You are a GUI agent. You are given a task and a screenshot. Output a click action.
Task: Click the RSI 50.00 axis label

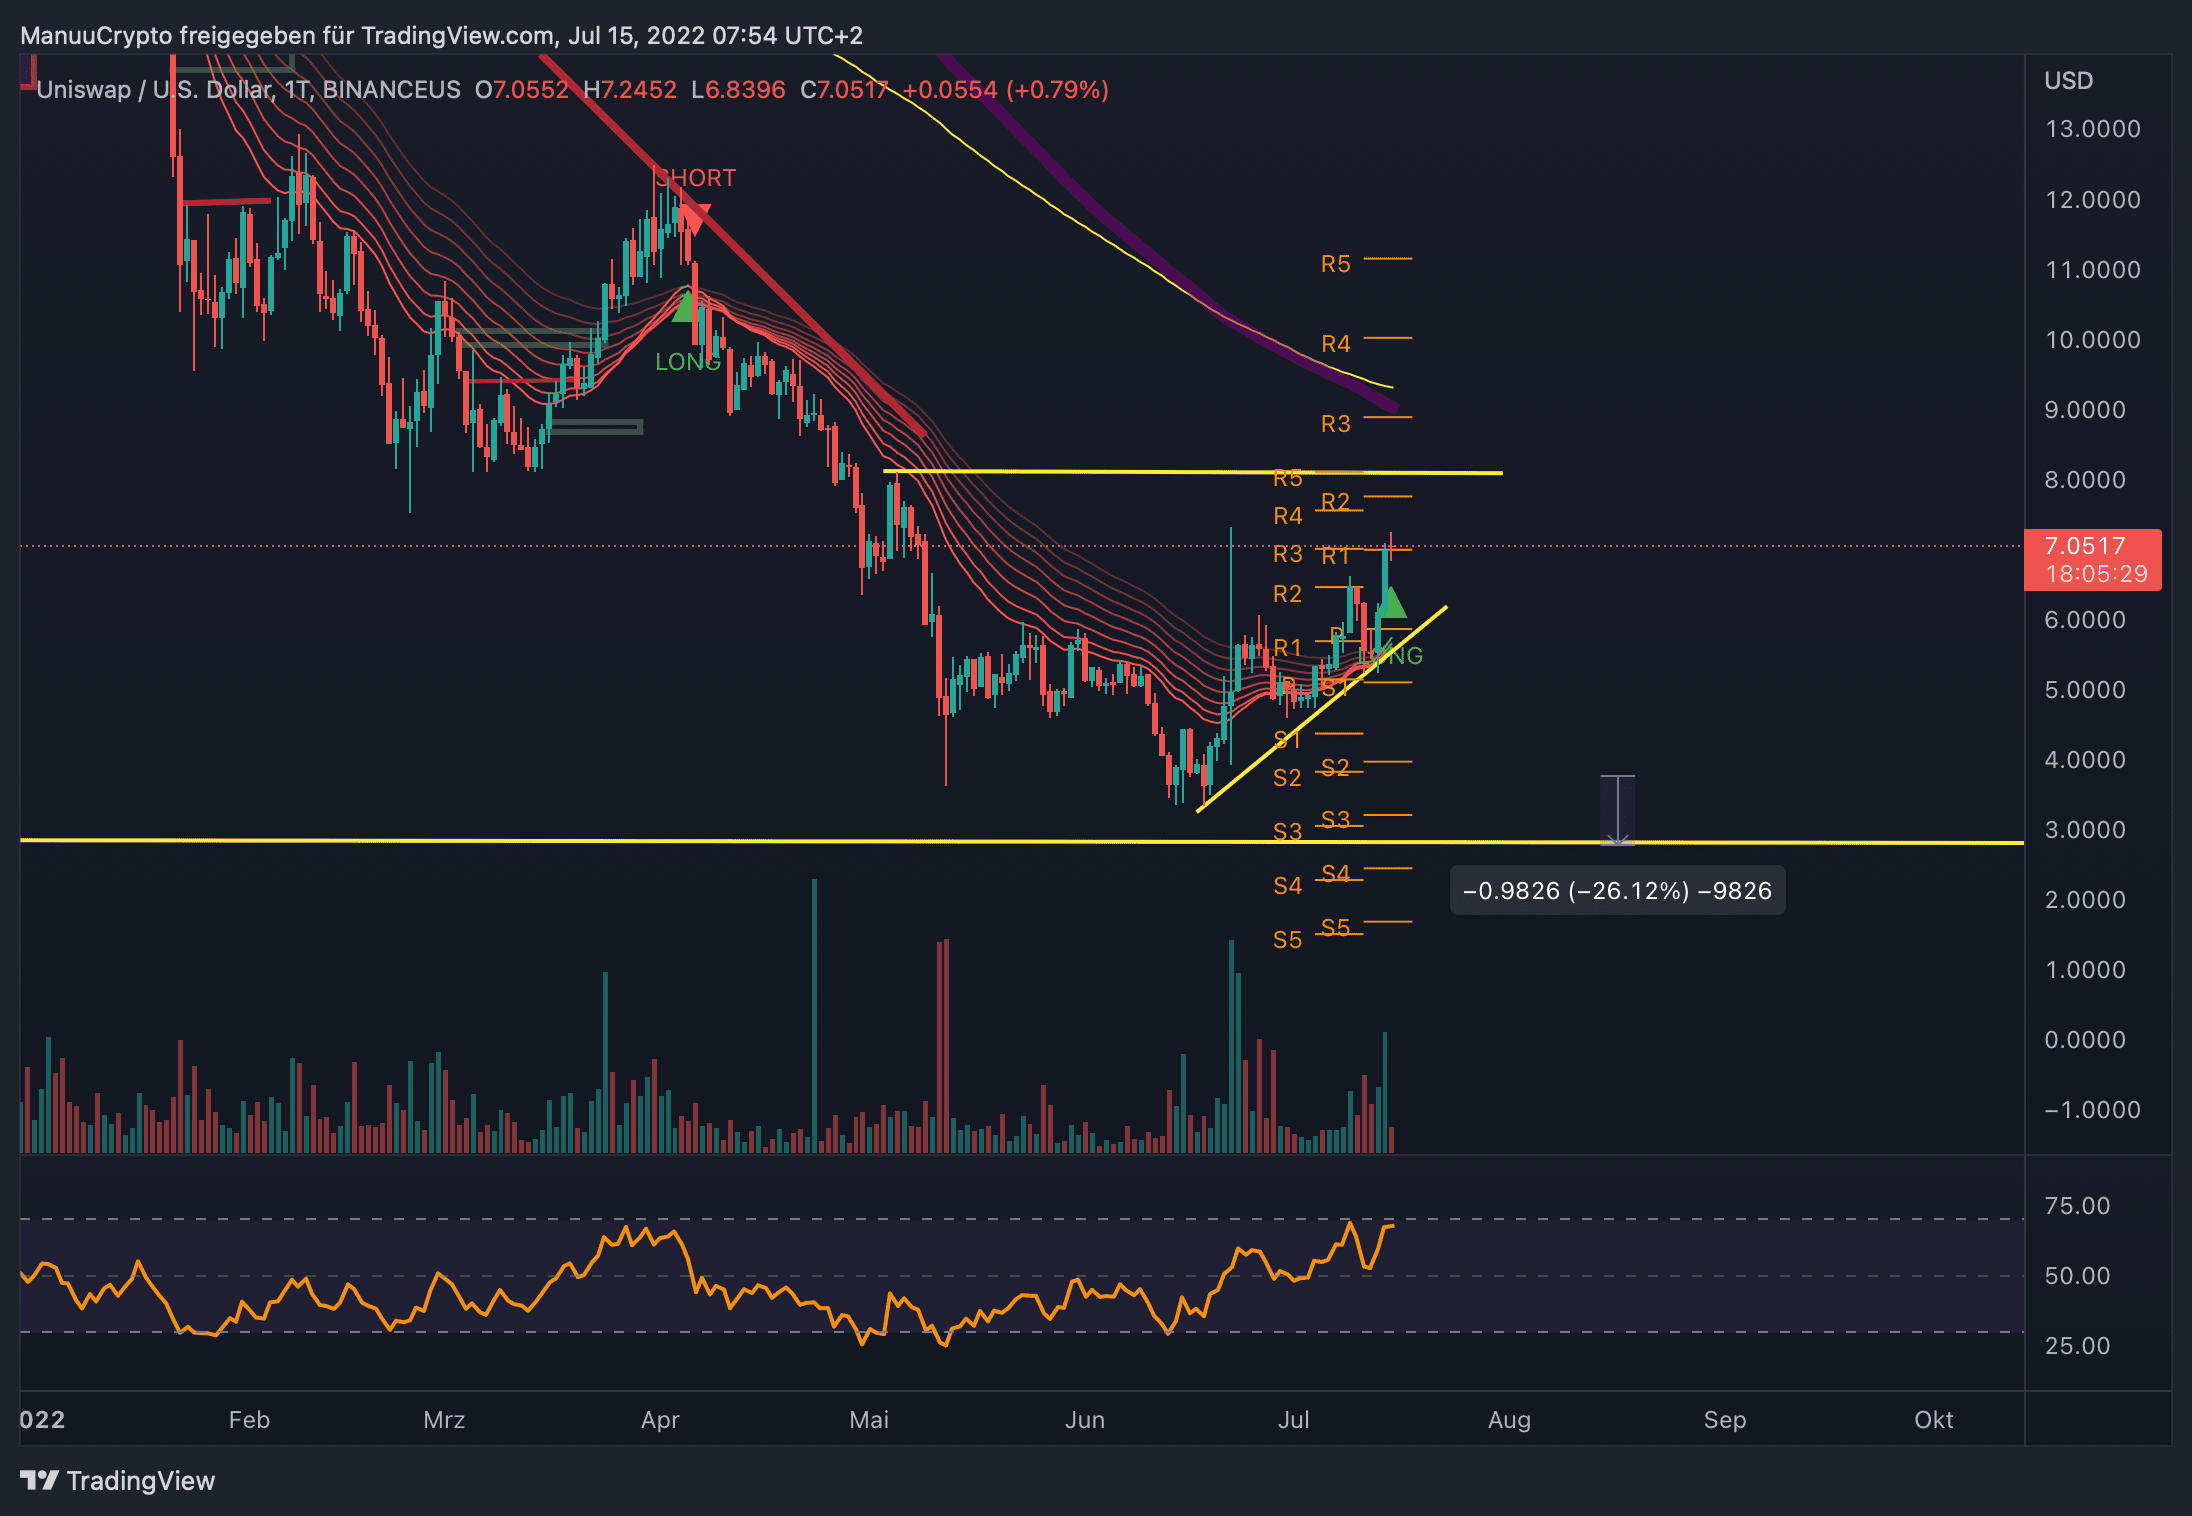pyautogui.click(x=2077, y=1276)
